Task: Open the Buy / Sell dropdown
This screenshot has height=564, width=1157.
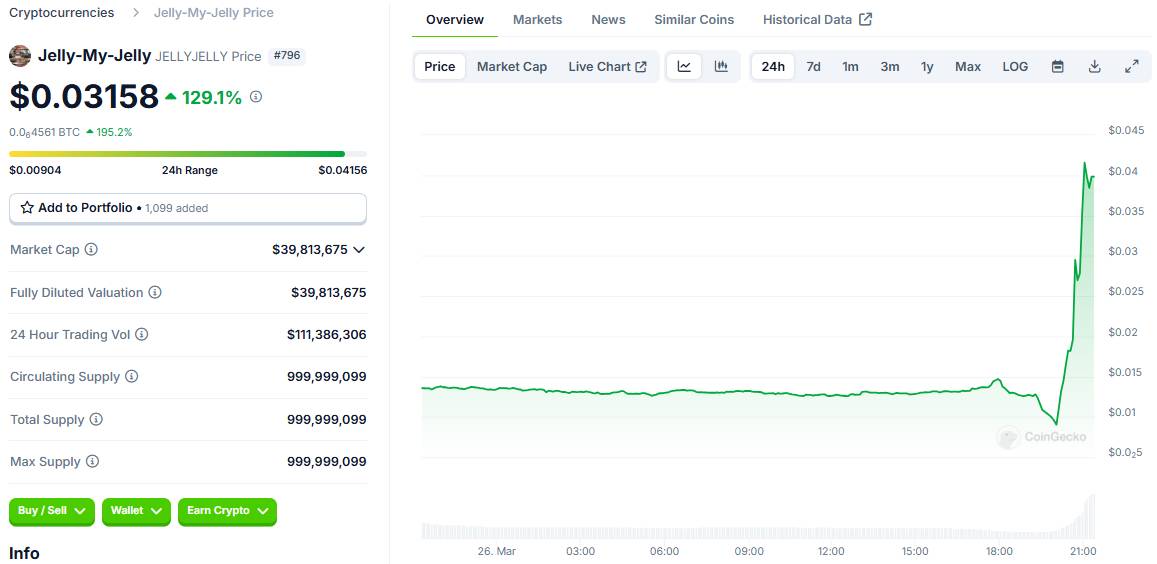Action: pos(52,511)
